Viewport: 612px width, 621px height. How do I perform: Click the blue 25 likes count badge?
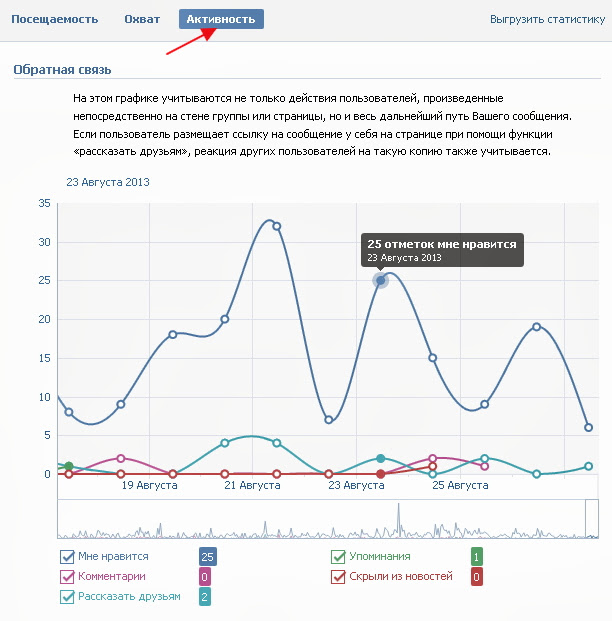point(208,557)
